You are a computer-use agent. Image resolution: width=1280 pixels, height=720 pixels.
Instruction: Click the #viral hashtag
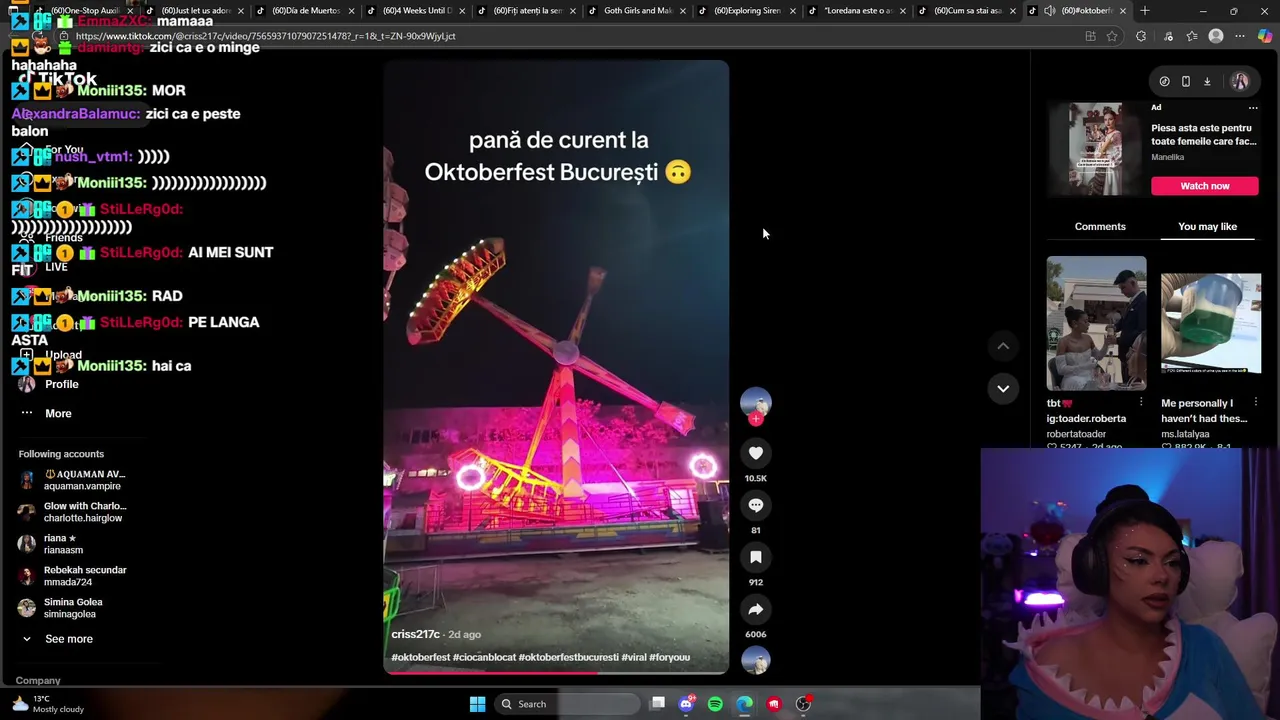[x=634, y=657]
